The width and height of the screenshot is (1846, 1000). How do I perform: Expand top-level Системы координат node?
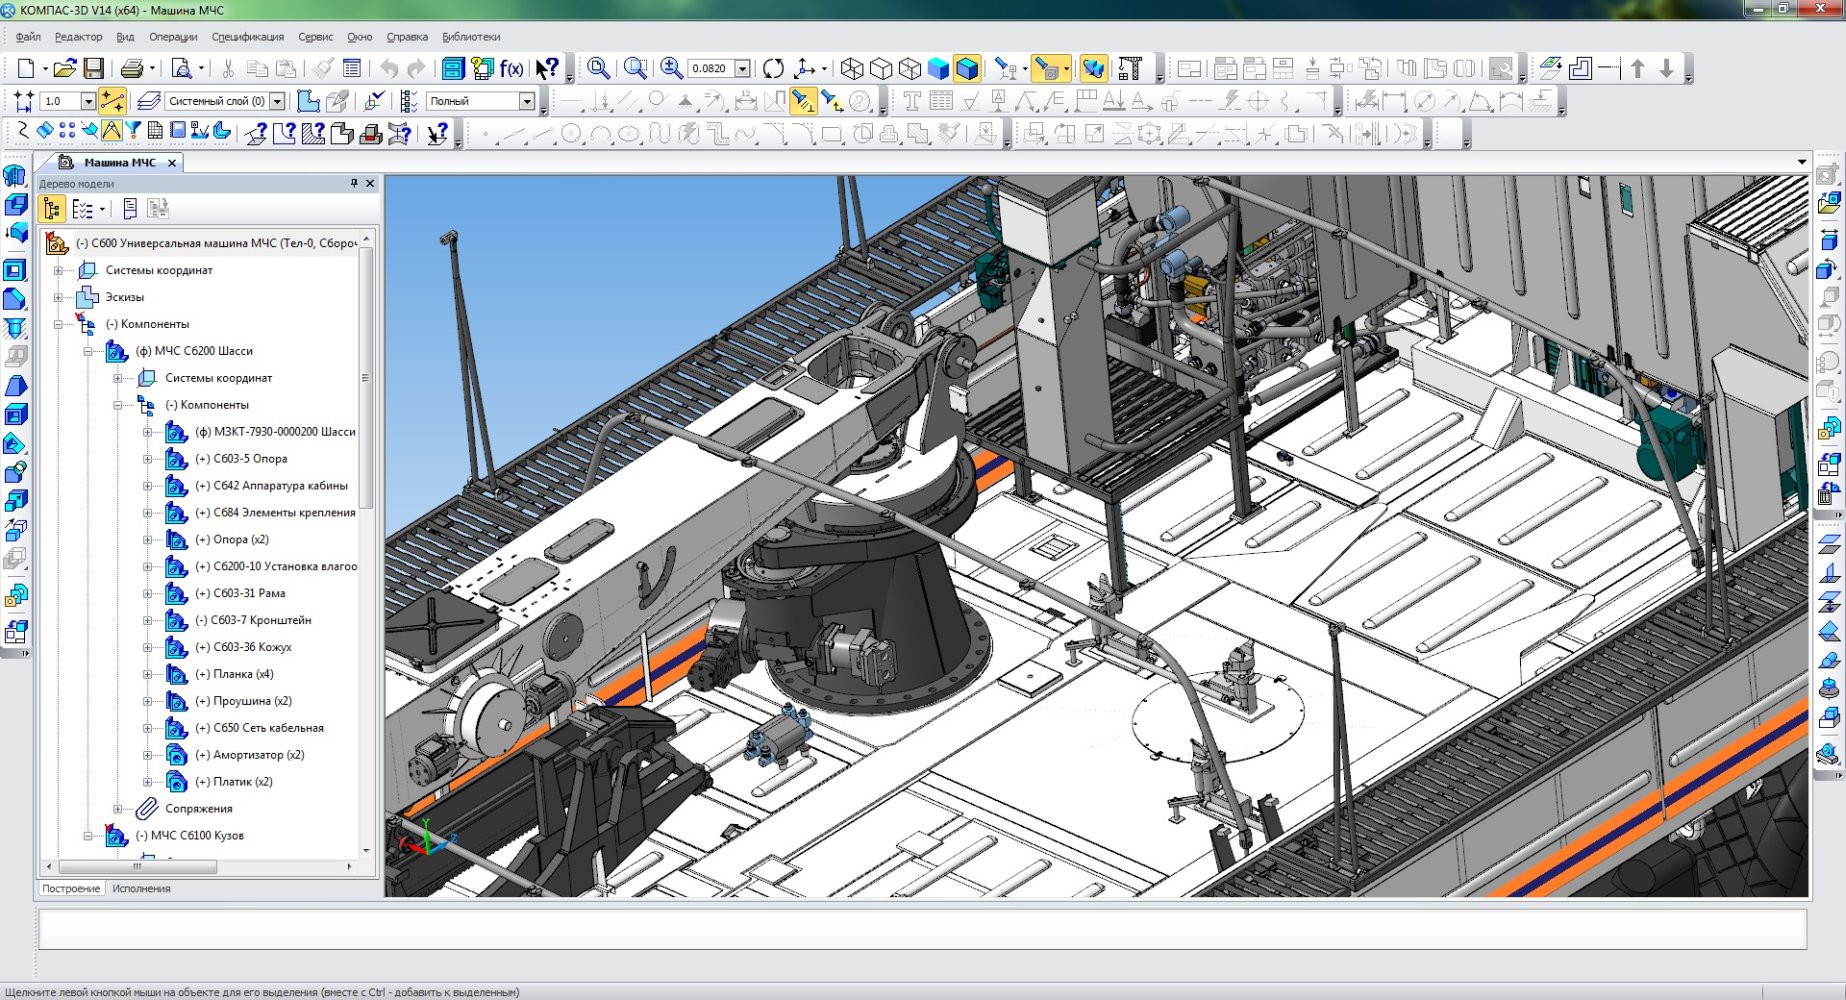coord(58,270)
